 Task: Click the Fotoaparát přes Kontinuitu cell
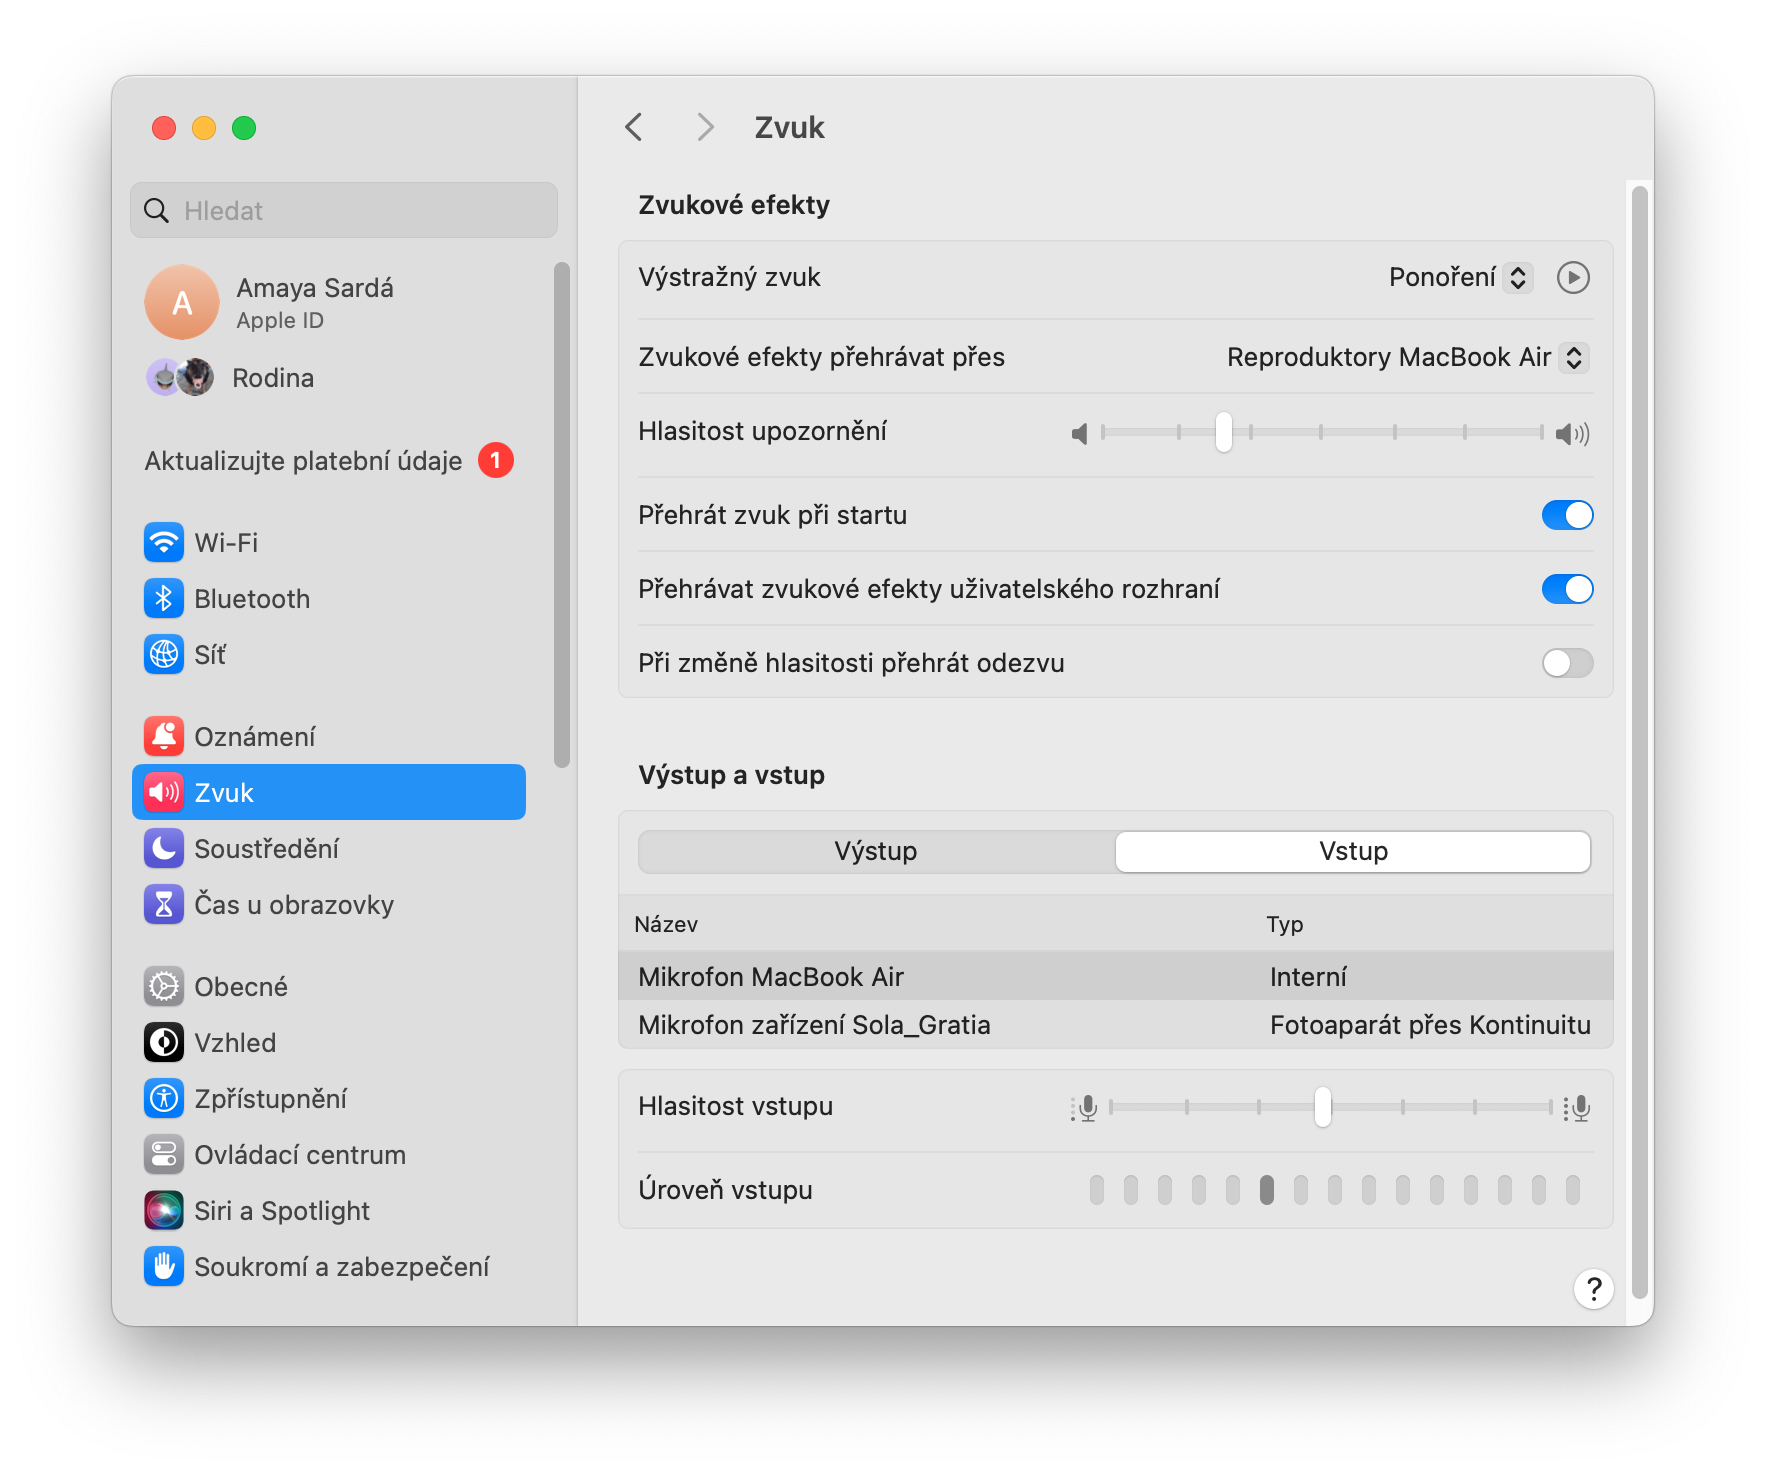click(1430, 1025)
